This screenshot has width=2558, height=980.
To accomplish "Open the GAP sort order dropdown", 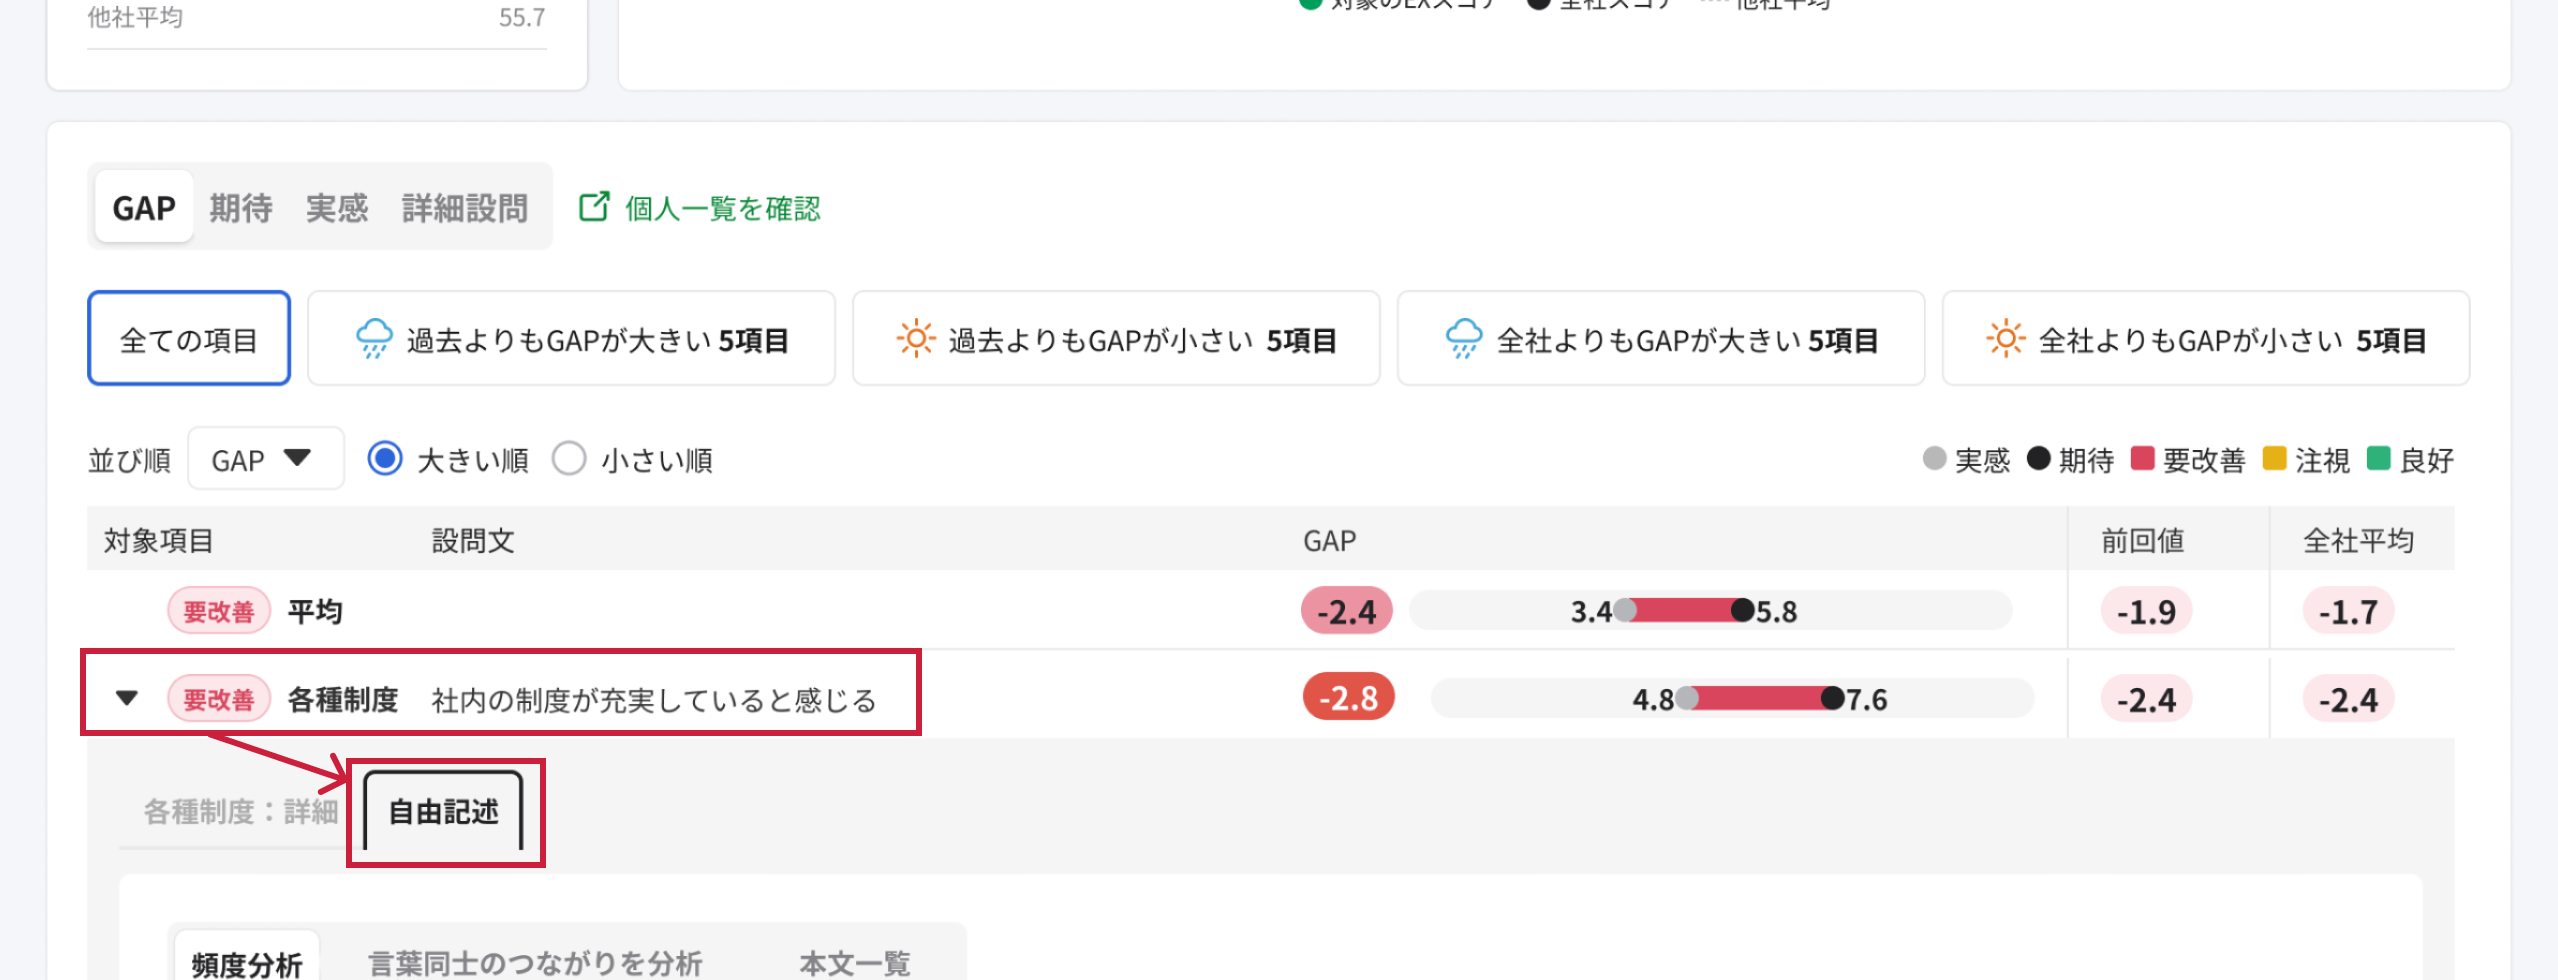I will coord(265,459).
